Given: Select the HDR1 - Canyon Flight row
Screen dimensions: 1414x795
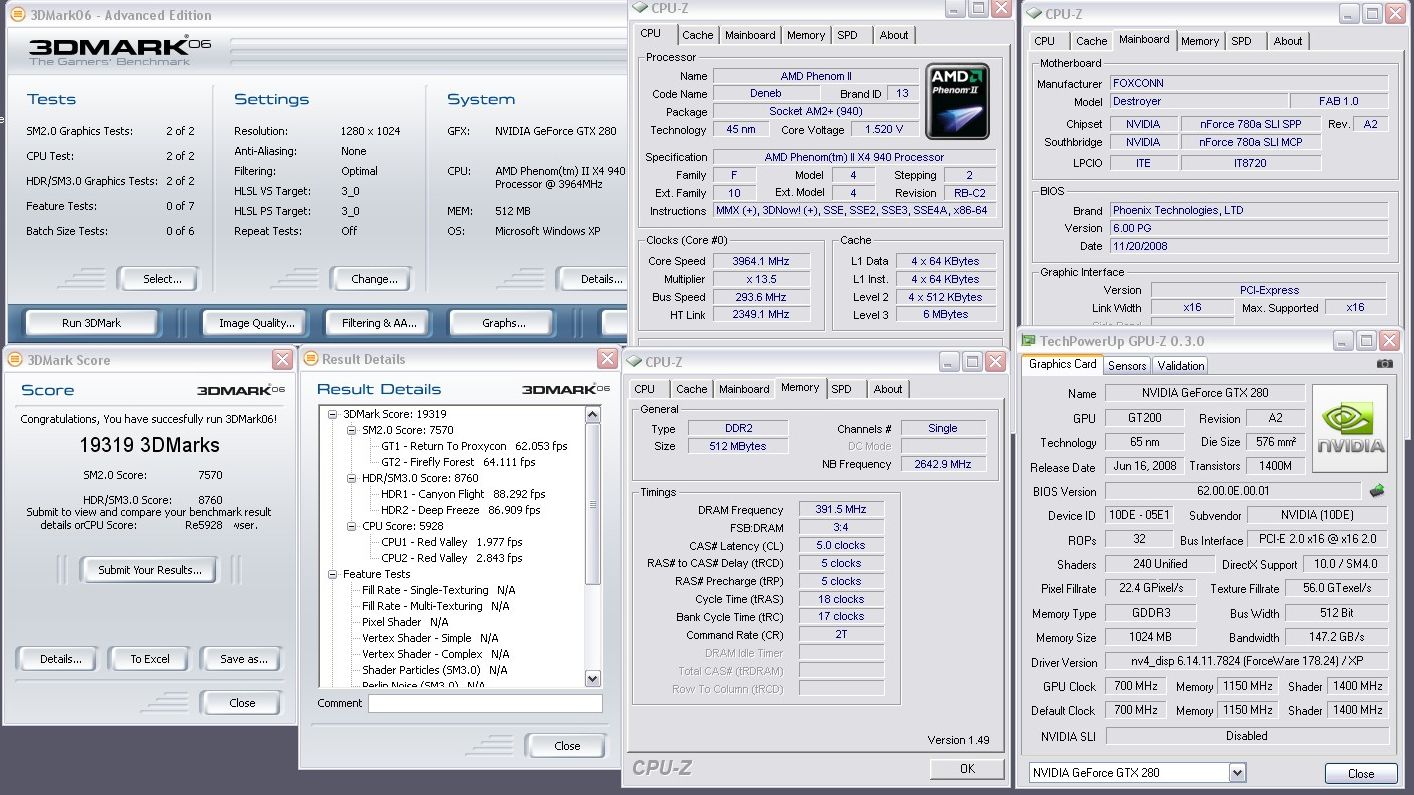Looking at the screenshot, I should [x=463, y=494].
